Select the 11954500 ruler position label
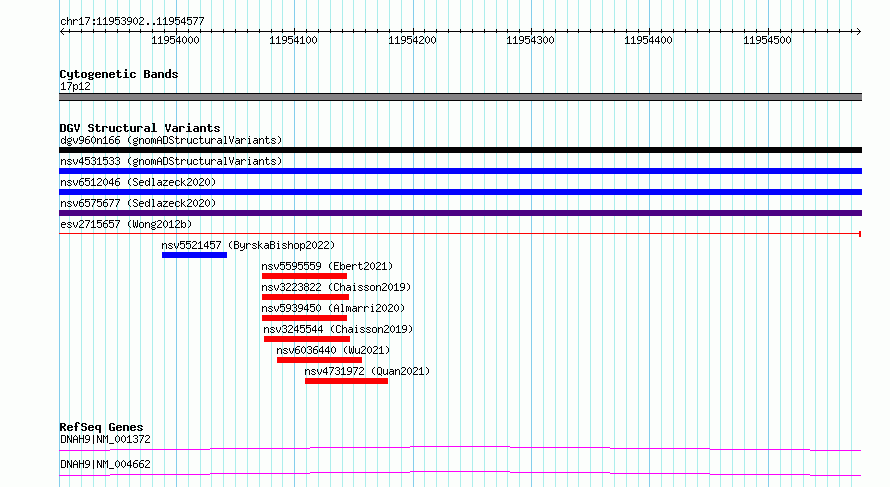Viewport: 890px width, 487px height. pyautogui.click(x=767, y=40)
